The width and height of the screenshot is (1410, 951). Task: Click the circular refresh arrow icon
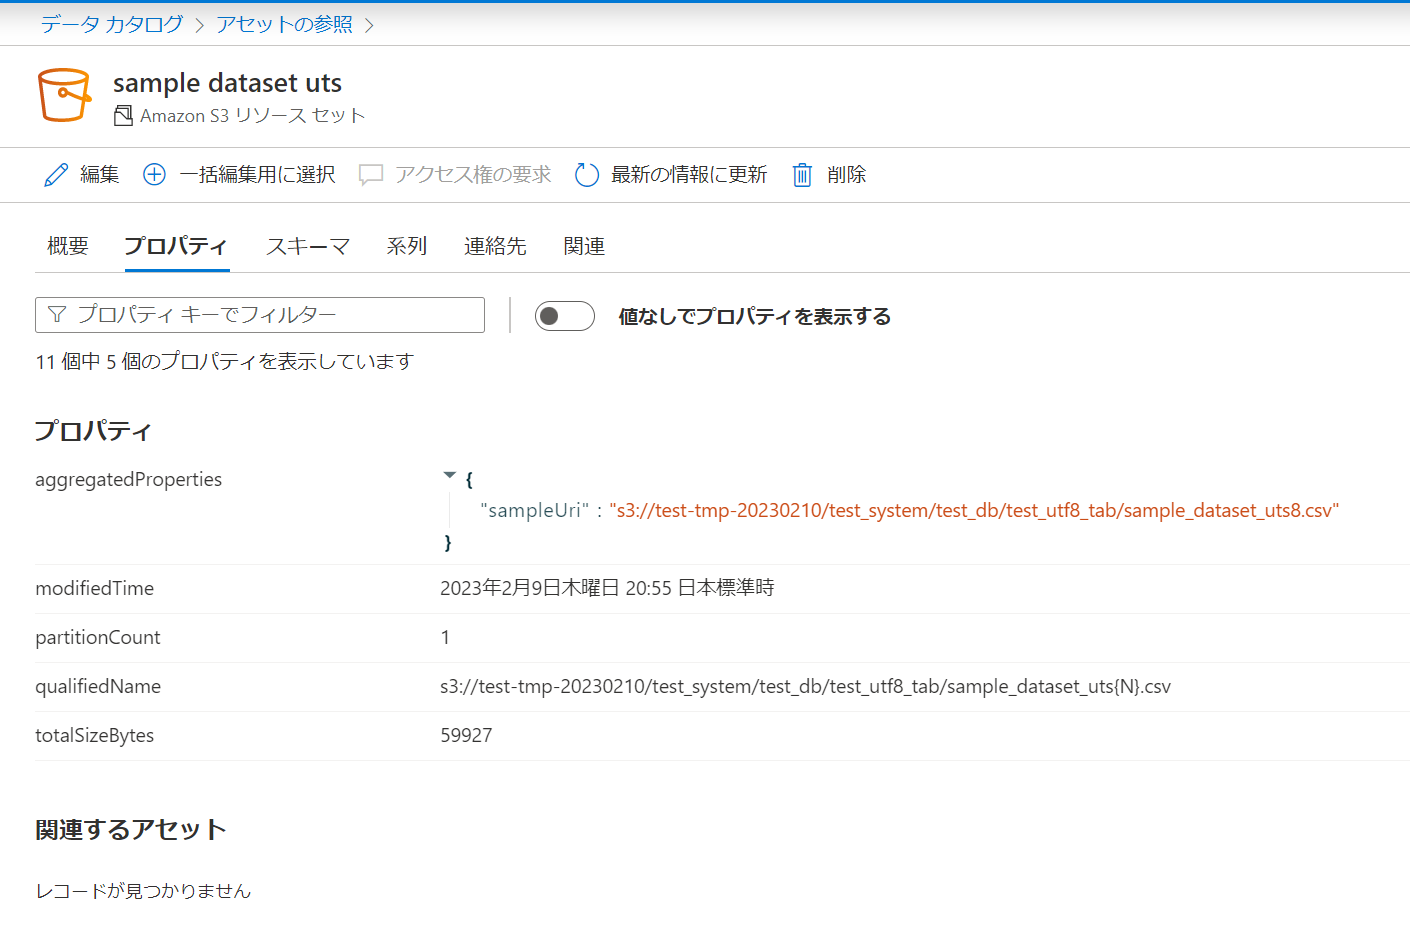coord(587,175)
